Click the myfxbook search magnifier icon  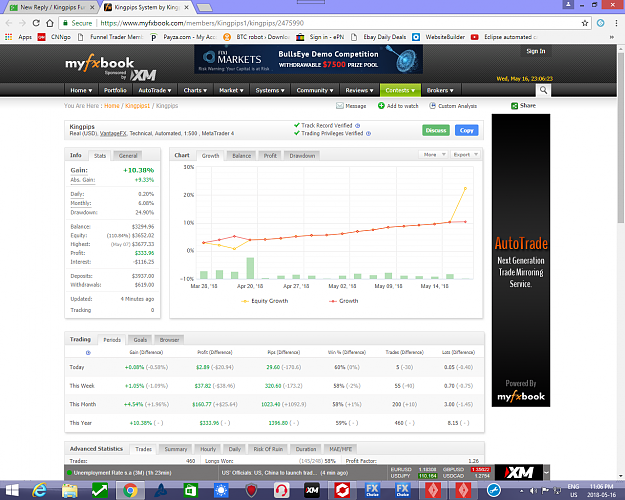543,90
